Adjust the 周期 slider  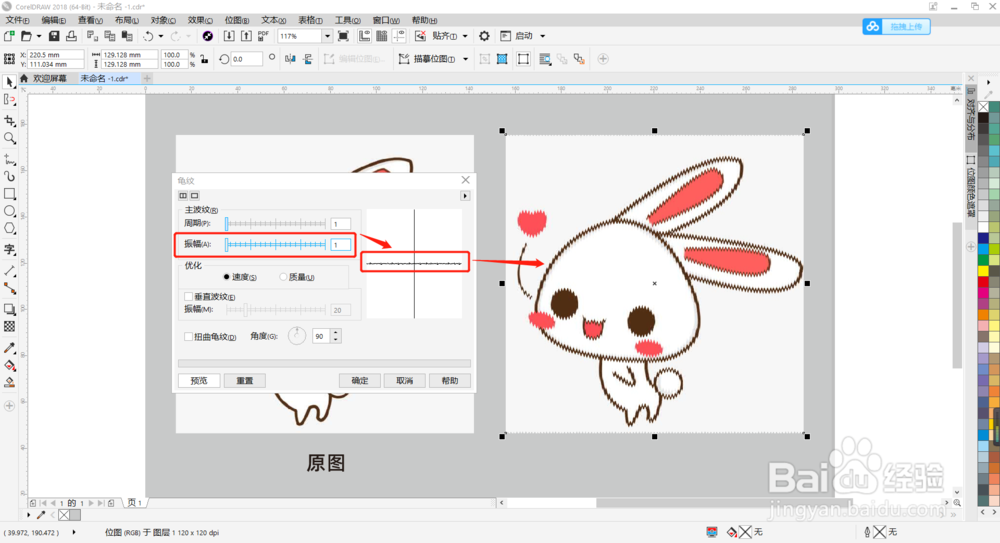click(x=276, y=223)
